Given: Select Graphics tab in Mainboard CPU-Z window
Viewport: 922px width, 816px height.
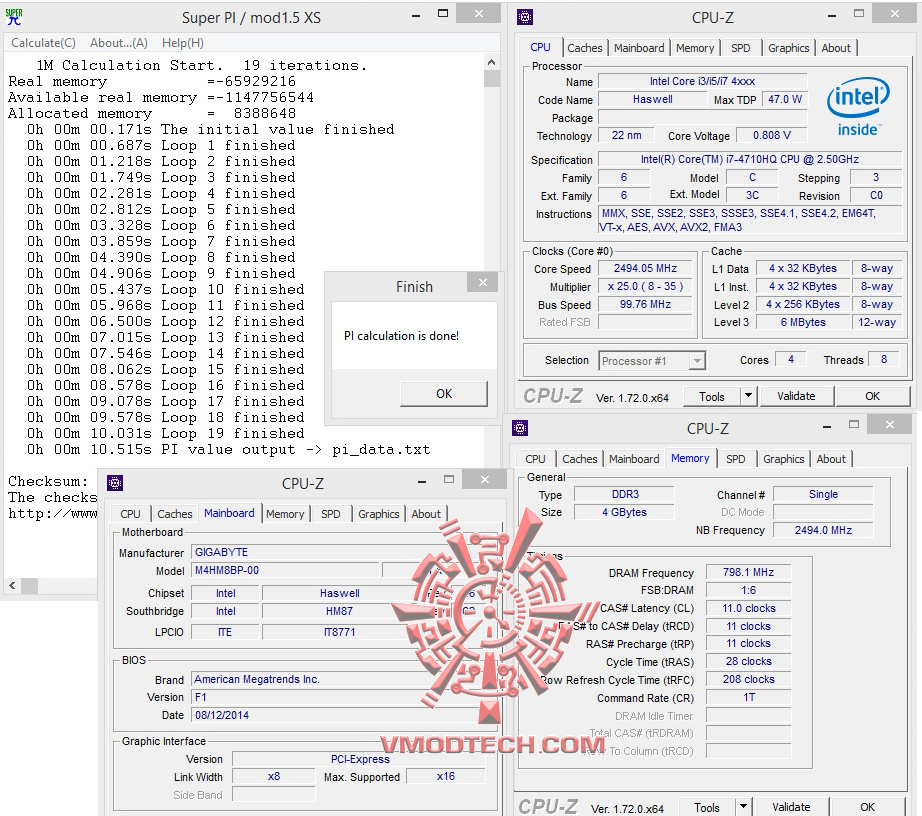Looking at the screenshot, I should pyautogui.click(x=379, y=514).
